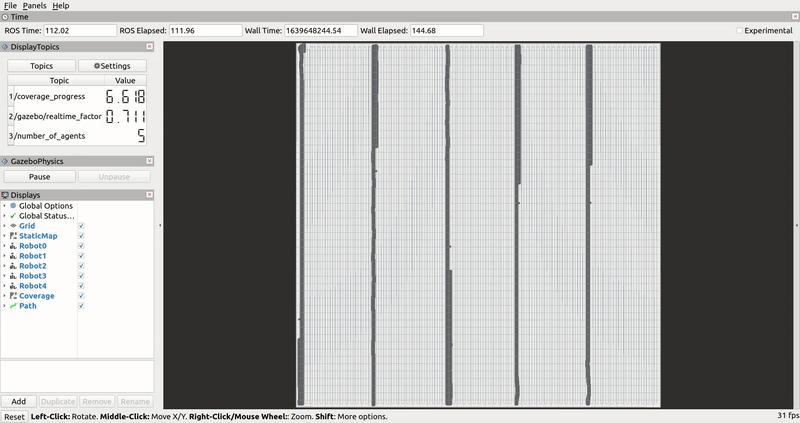Click the ROS Time field
Screen dimensions: 800x423
point(80,31)
